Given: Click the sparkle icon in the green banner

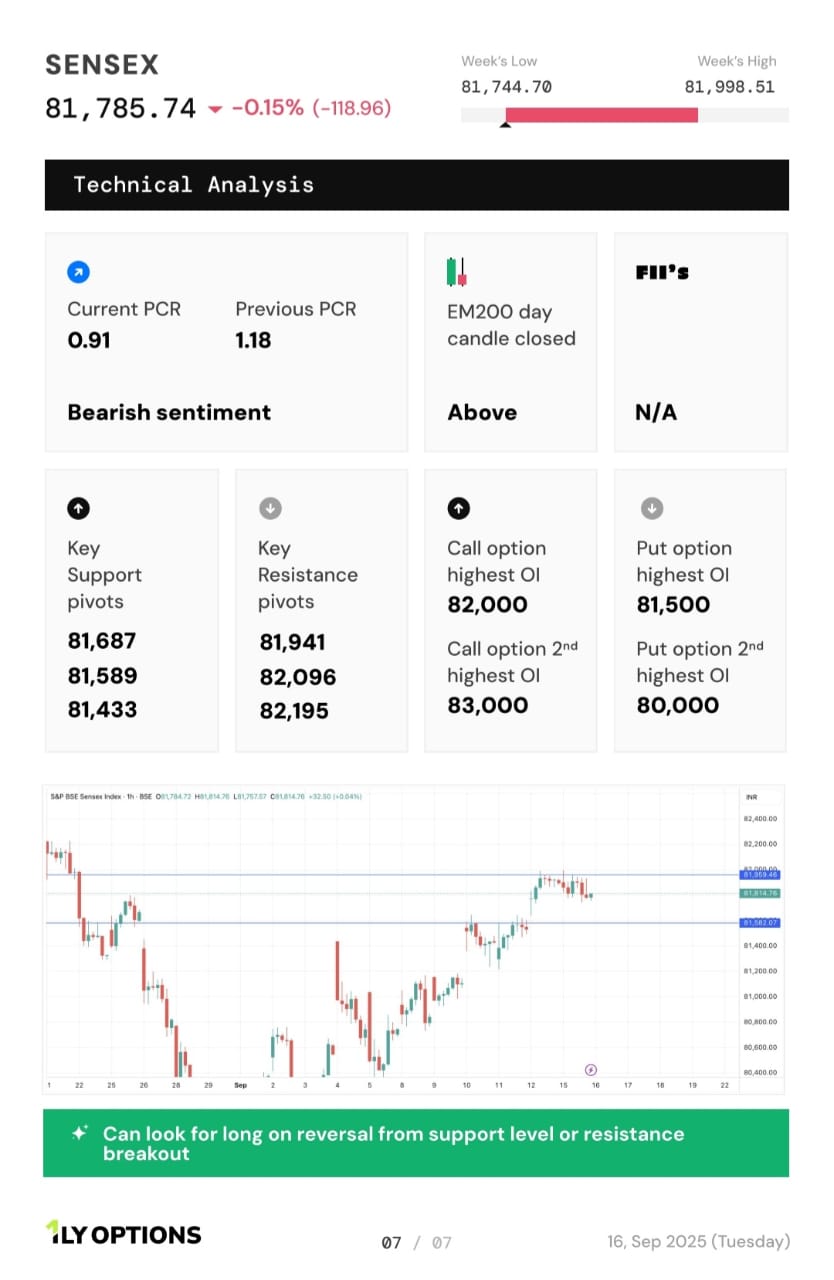Looking at the screenshot, I should coord(80,1133).
